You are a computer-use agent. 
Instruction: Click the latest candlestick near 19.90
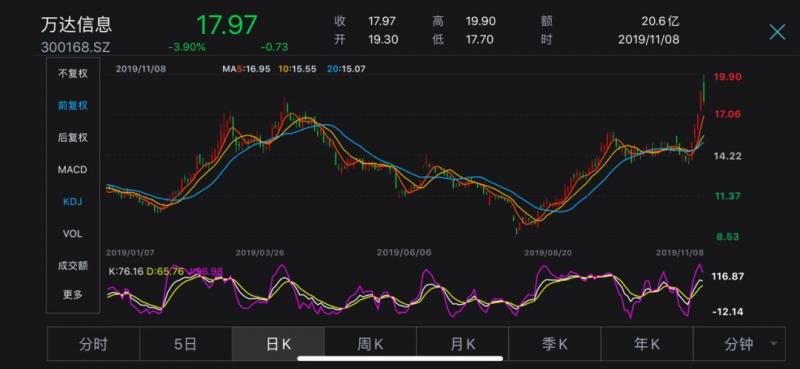click(703, 91)
